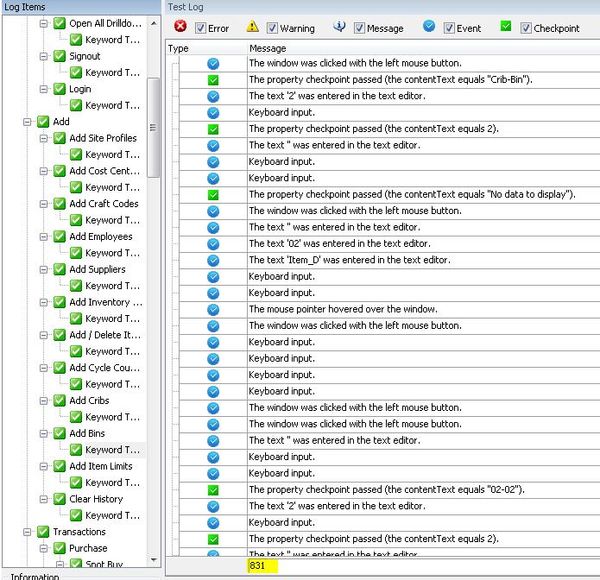Click green checkpoint icon for "02-02" row
Screen dimensions: 600x580
(213, 490)
